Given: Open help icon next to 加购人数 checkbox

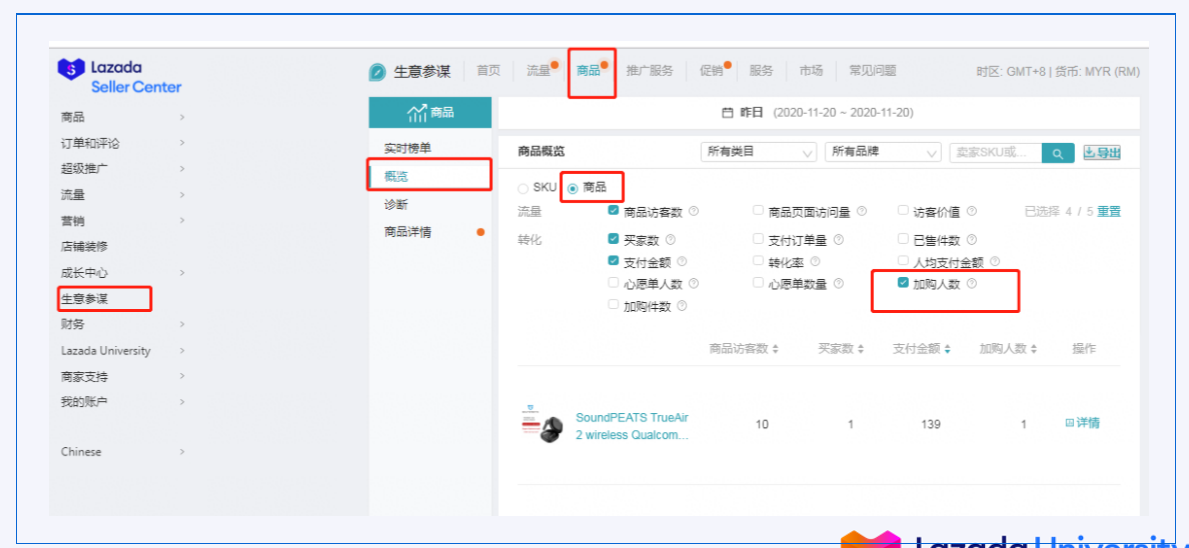Looking at the screenshot, I should coord(971,283).
